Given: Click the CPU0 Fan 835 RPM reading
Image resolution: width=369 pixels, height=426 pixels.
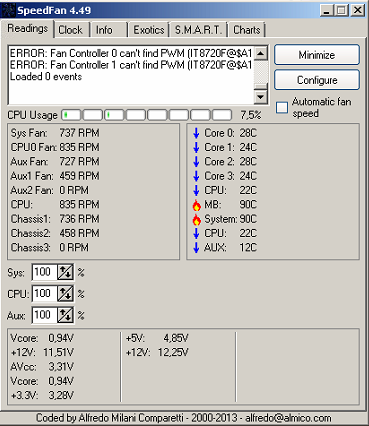Looking at the screenshot, I should click(55, 147).
